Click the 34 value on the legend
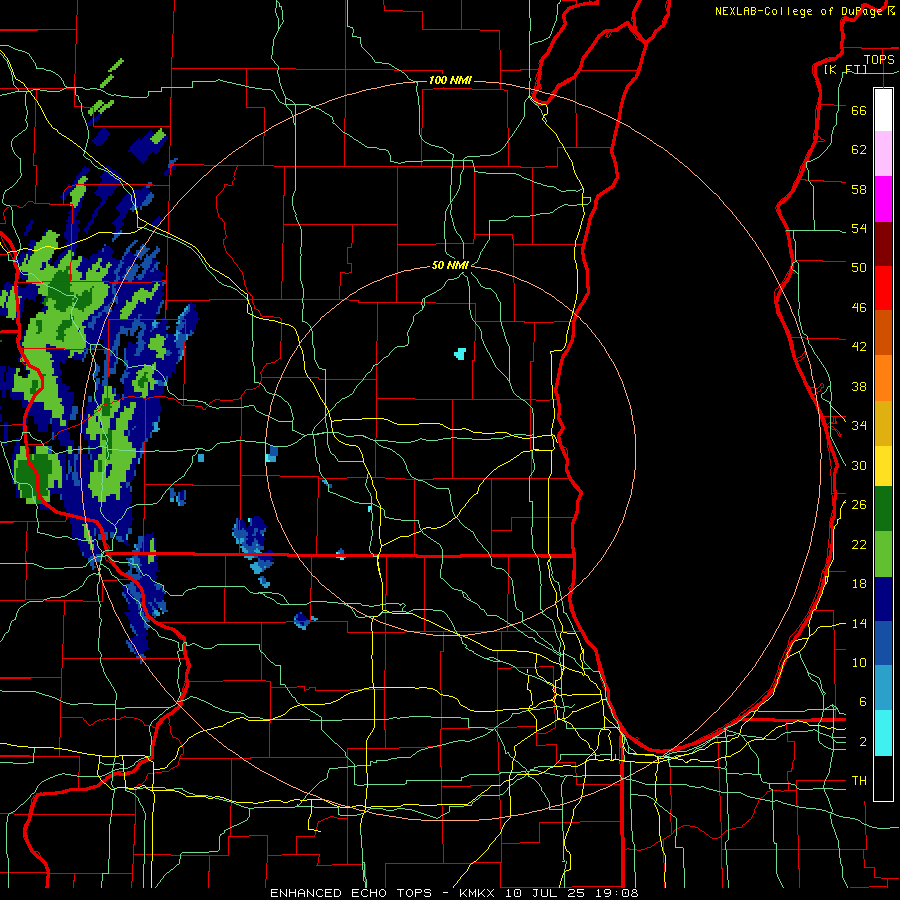 click(859, 426)
